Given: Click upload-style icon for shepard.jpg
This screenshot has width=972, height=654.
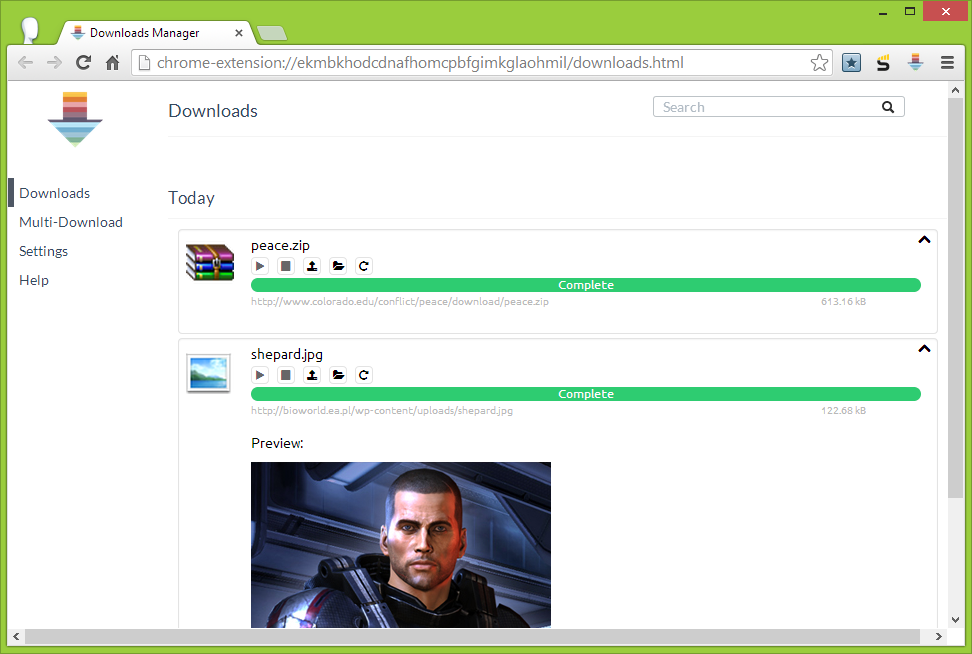Looking at the screenshot, I should click(x=312, y=375).
